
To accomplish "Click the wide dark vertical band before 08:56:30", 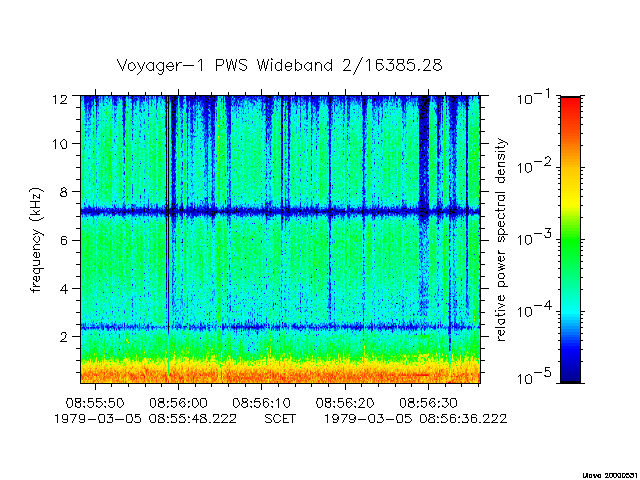I will tap(424, 204).
